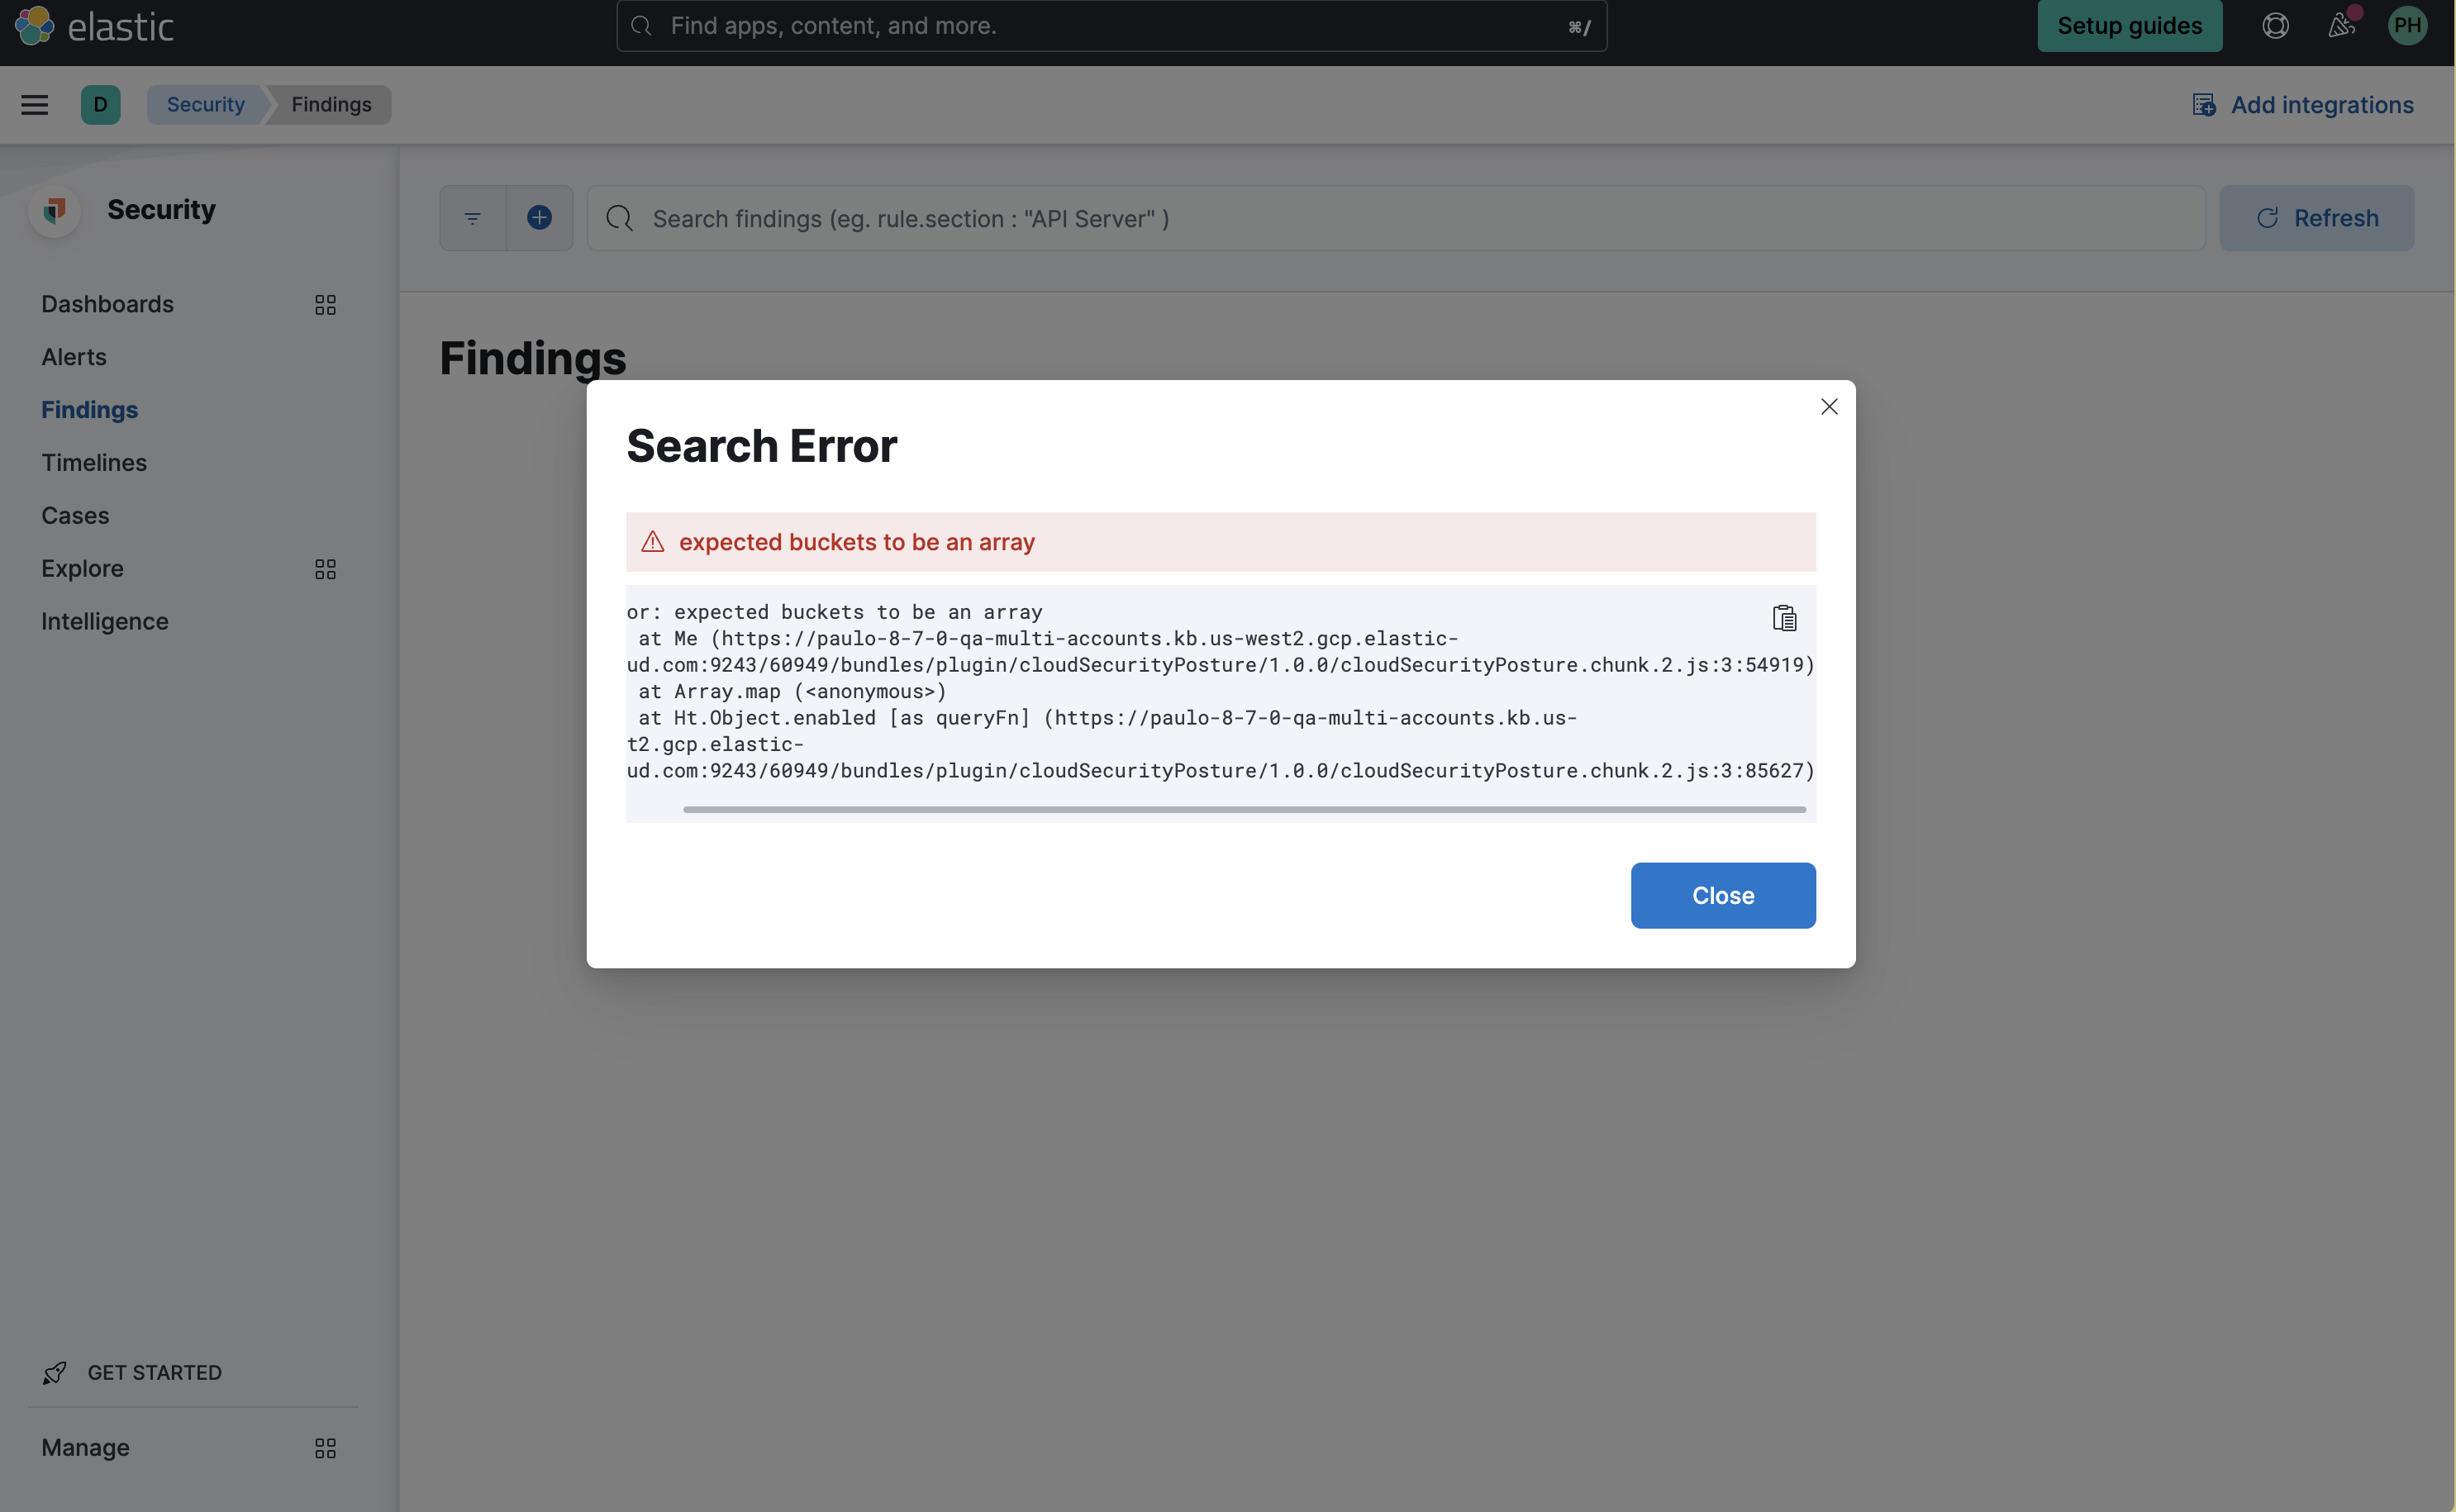Dismiss the dialog with Close button
This screenshot has width=2456, height=1512.
[x=1722, y=895]
